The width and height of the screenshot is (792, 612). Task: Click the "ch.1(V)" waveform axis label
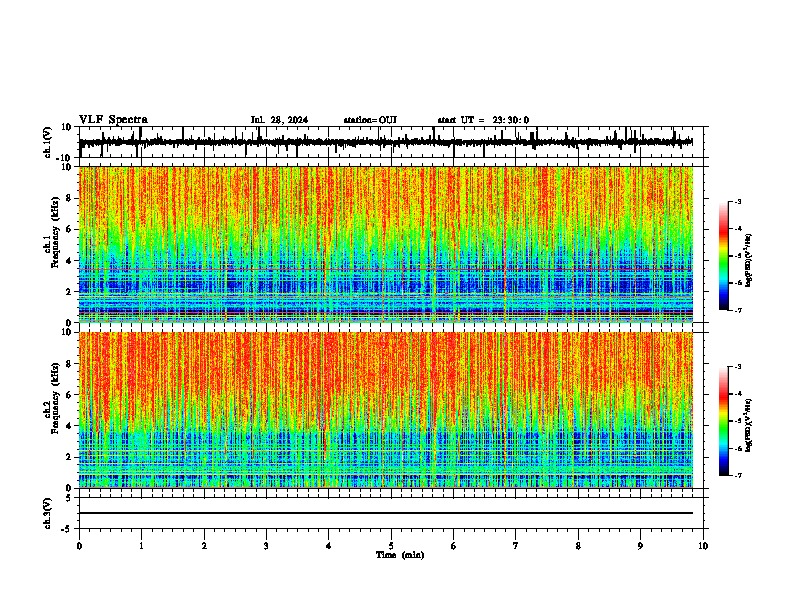pos(48,142)
